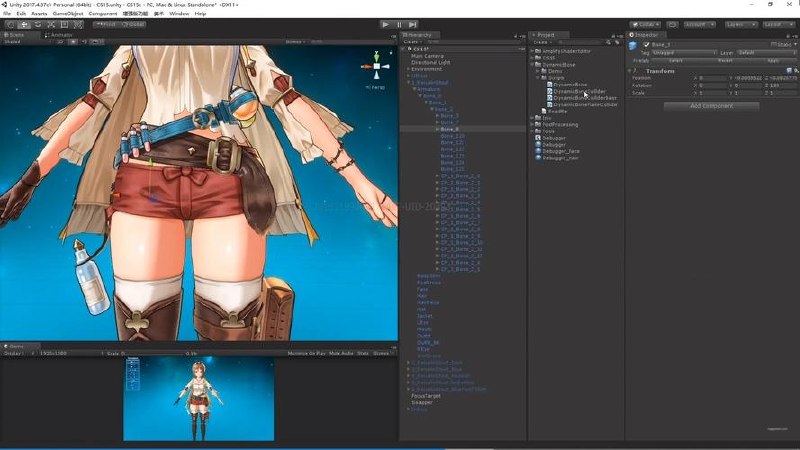Open the Account dropdown
This screenshot has width=800, height=450.
[699, 24]
